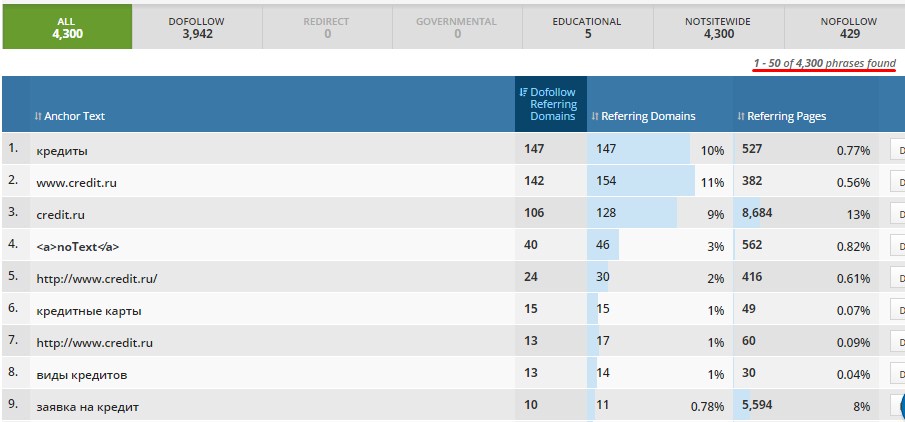Sort by the Referring Domains column icon
905x422 pixels.
click(x=595, y=117)
